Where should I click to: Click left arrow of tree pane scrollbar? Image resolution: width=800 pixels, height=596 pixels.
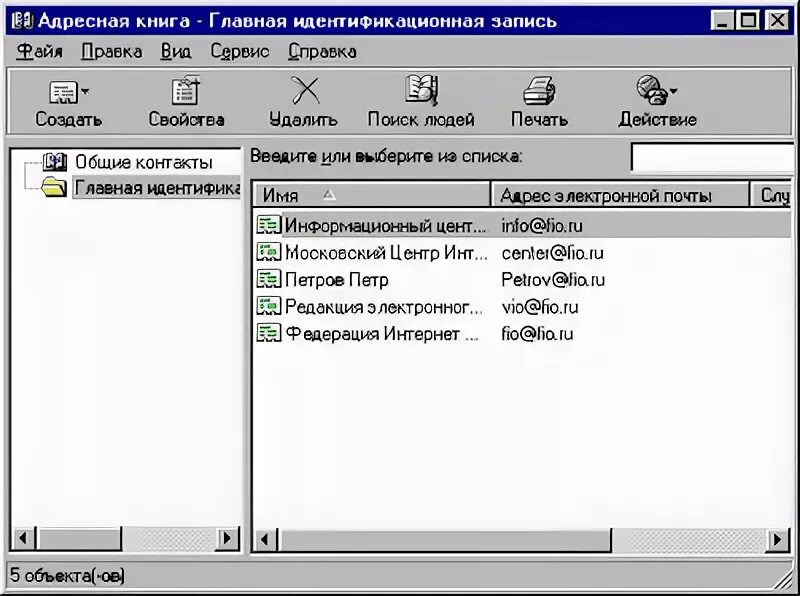[x=23, y=538]
